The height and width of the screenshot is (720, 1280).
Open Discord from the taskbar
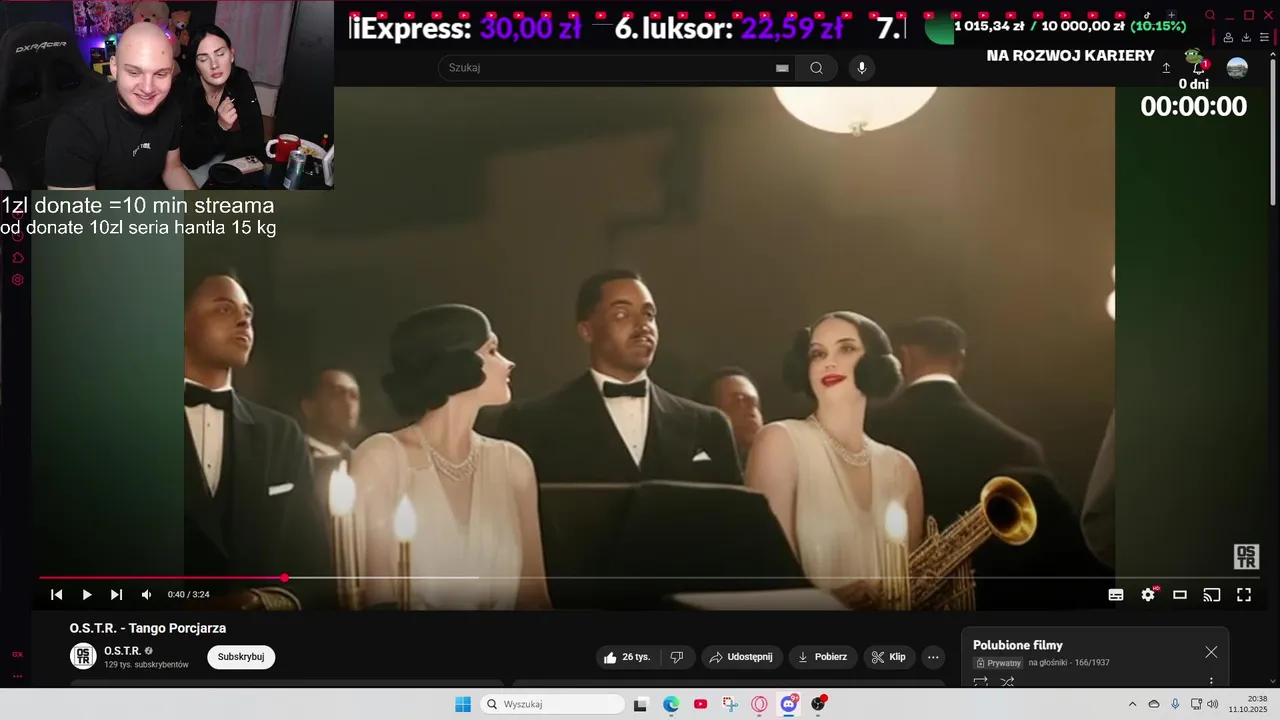pyautogui.click(x=789, y=704)
